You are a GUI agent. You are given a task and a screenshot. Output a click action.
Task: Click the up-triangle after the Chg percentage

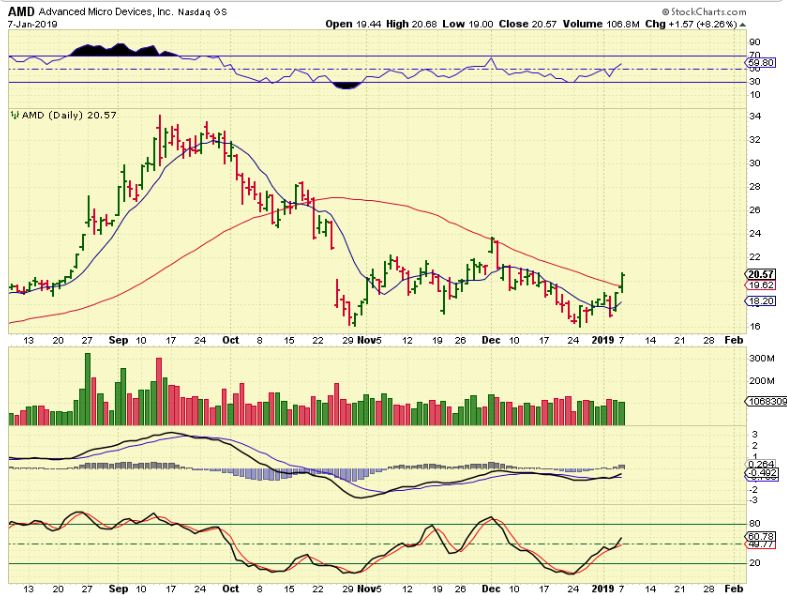(743, 25)
